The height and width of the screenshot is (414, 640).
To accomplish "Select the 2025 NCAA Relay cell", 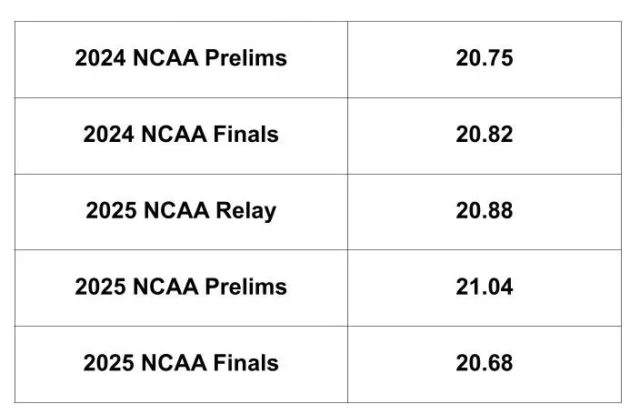I will click(x=181, y=212).
